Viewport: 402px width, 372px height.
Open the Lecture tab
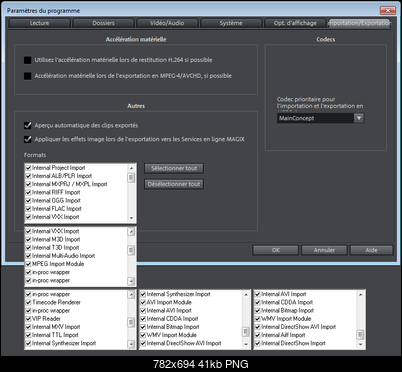tap(39, 23)
